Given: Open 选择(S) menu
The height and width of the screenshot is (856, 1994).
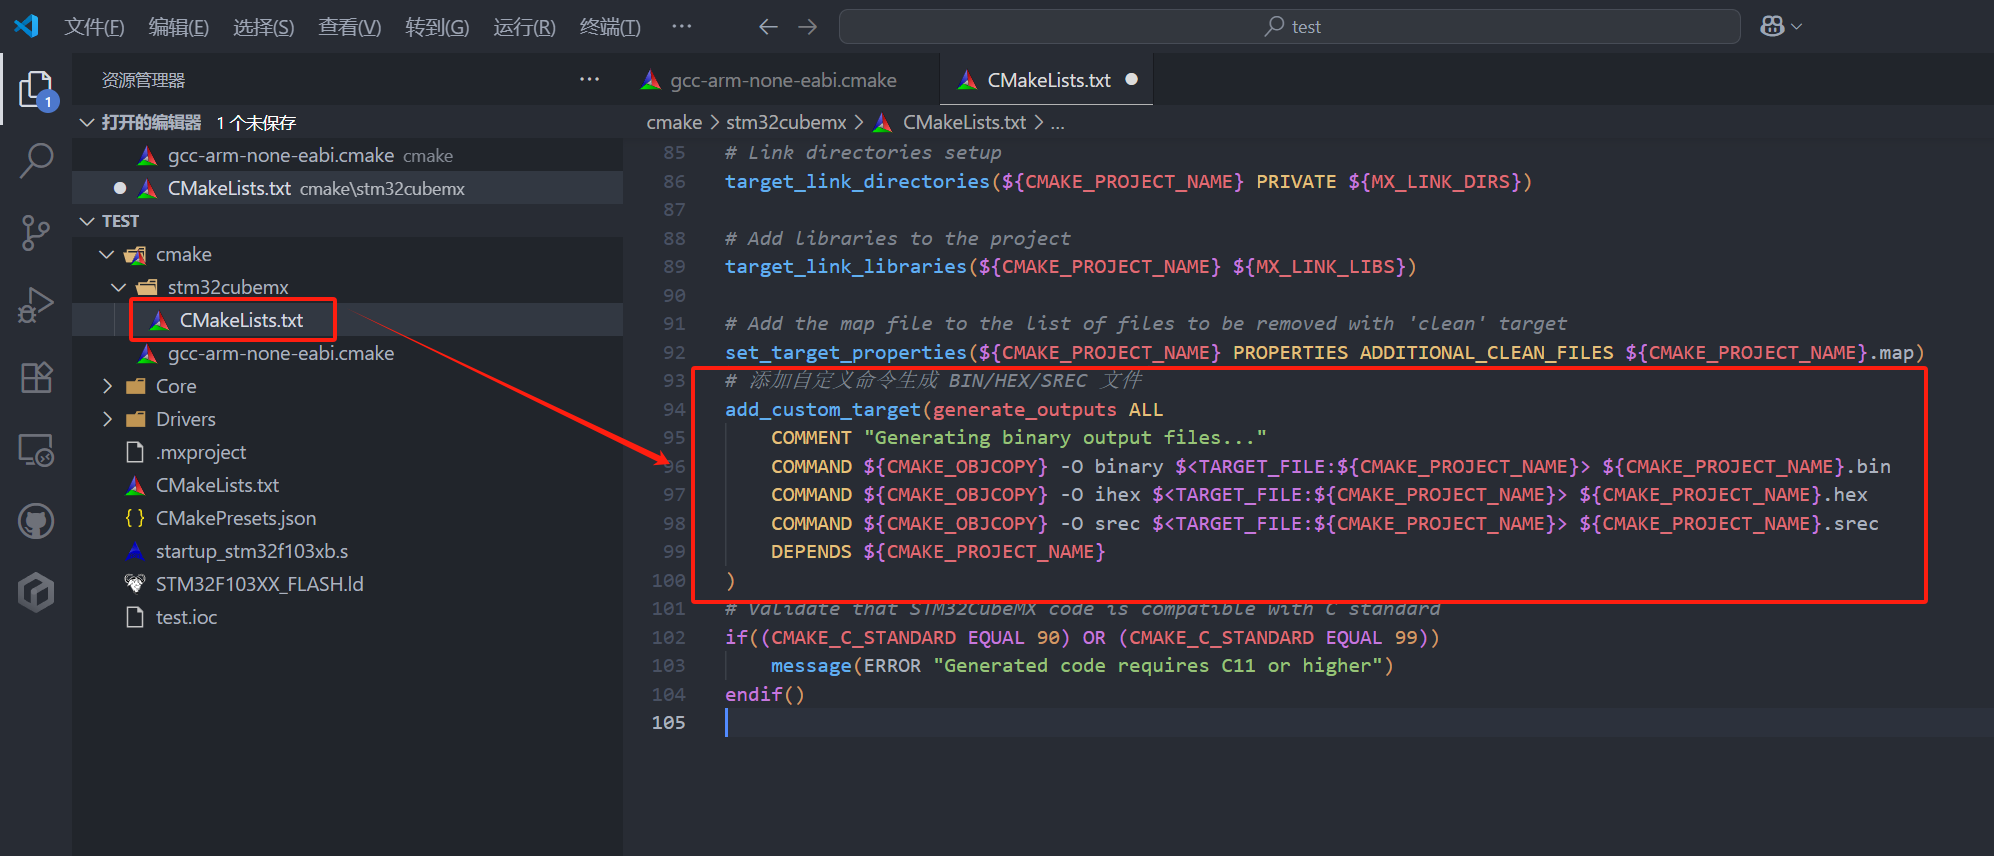Looking at the screenshot, I should point(264,27).
